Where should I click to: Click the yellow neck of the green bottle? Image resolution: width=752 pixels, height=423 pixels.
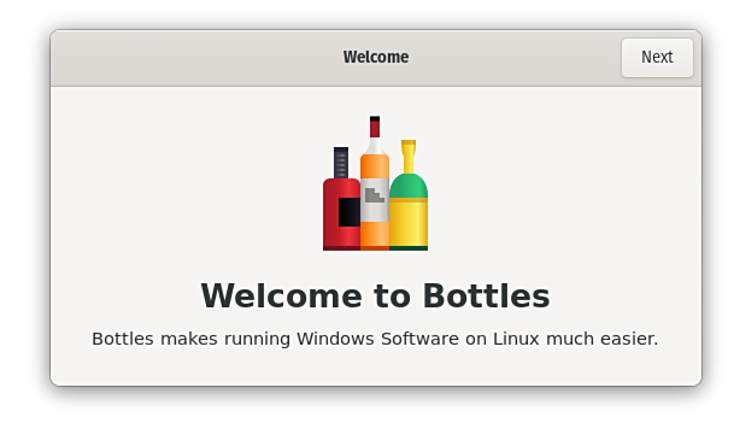pyautogui.click(x=408, y=157)
